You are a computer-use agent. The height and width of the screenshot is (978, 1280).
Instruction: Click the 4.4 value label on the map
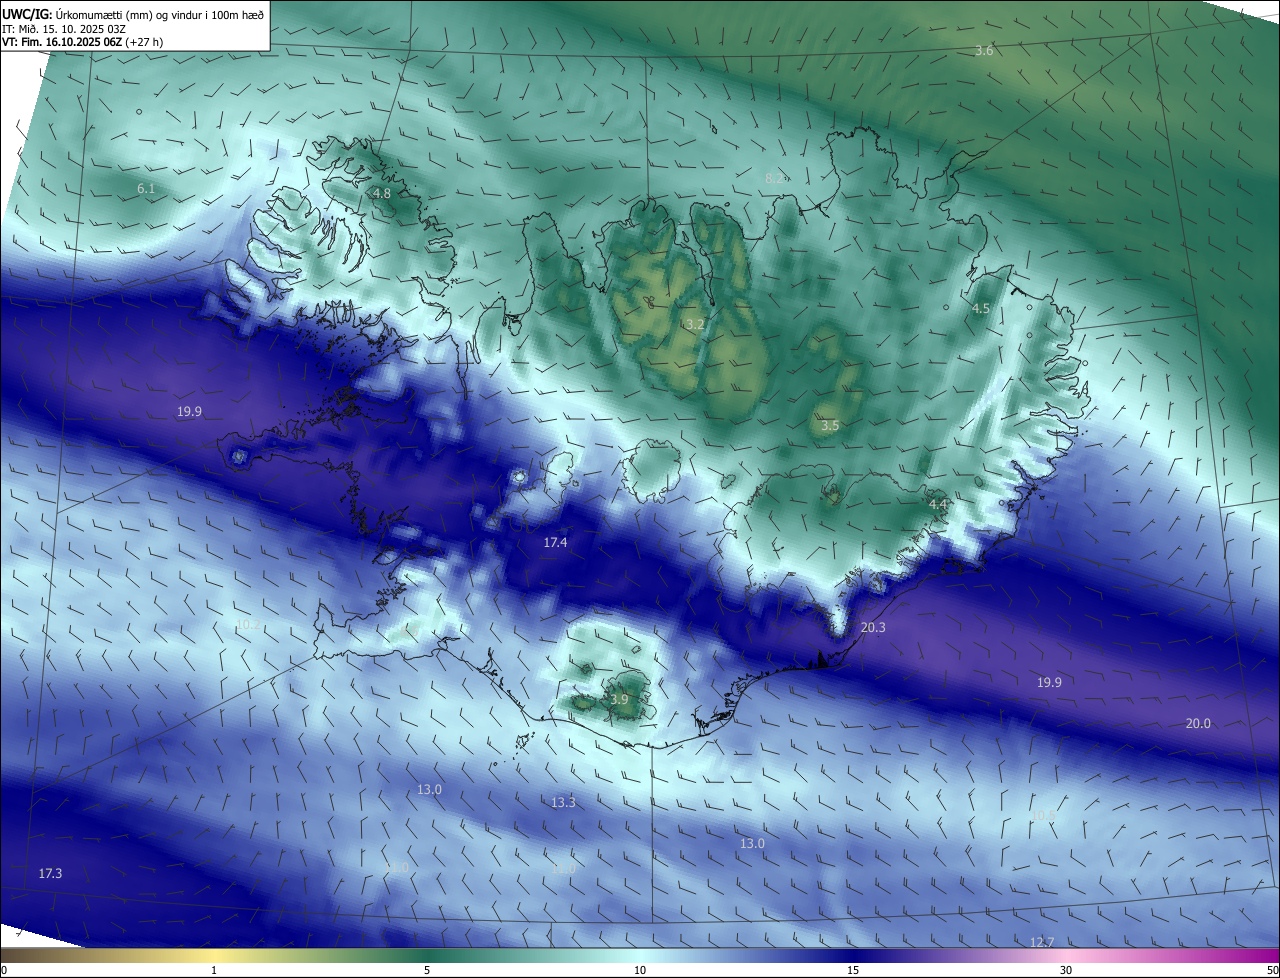pos(938,505)
